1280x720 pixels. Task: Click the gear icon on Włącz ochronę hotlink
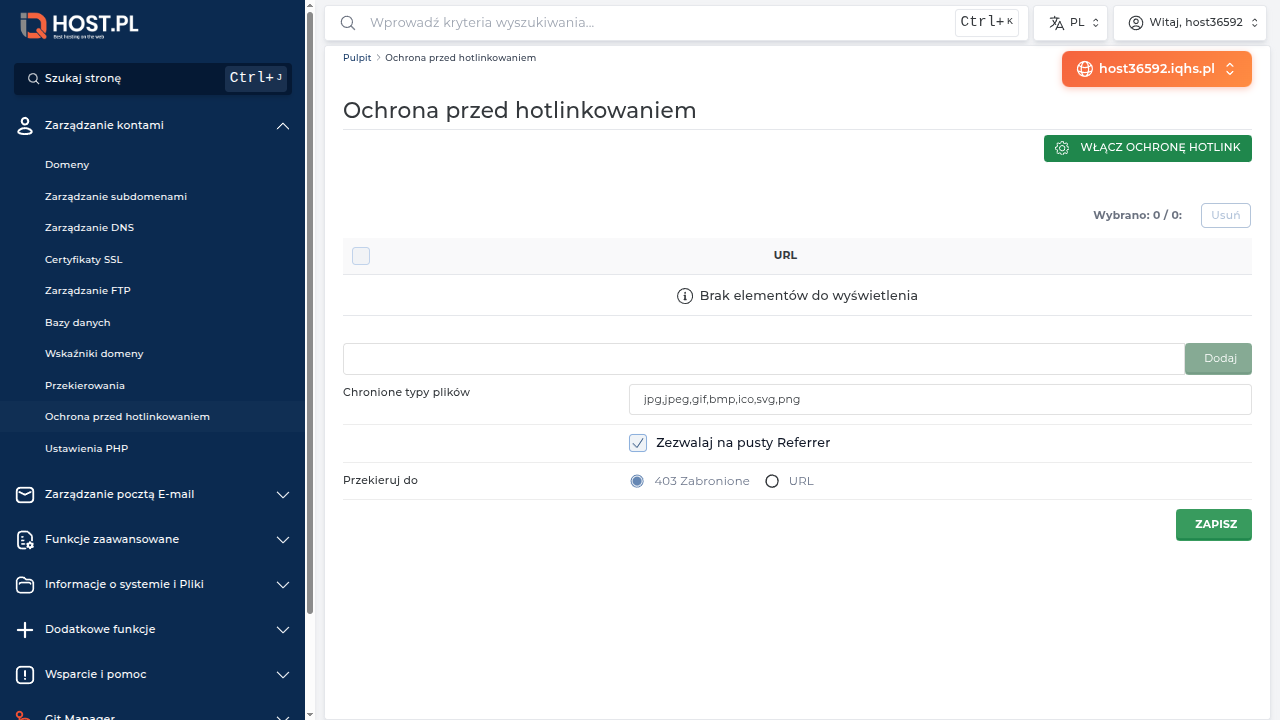[1062, 148]
